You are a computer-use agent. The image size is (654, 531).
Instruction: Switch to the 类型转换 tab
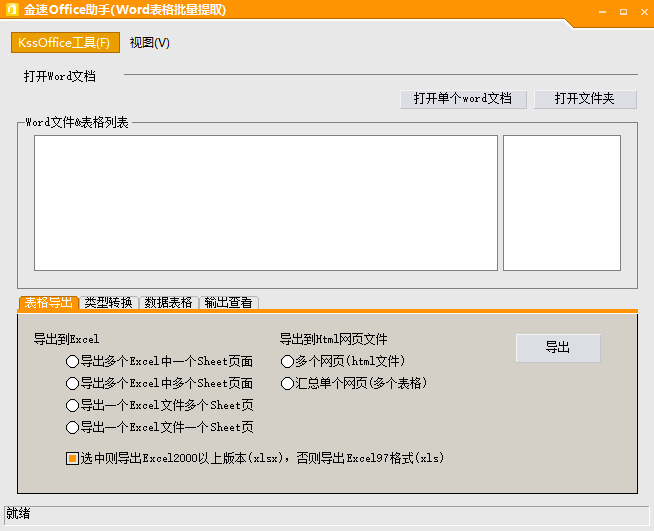coord(108,302)
